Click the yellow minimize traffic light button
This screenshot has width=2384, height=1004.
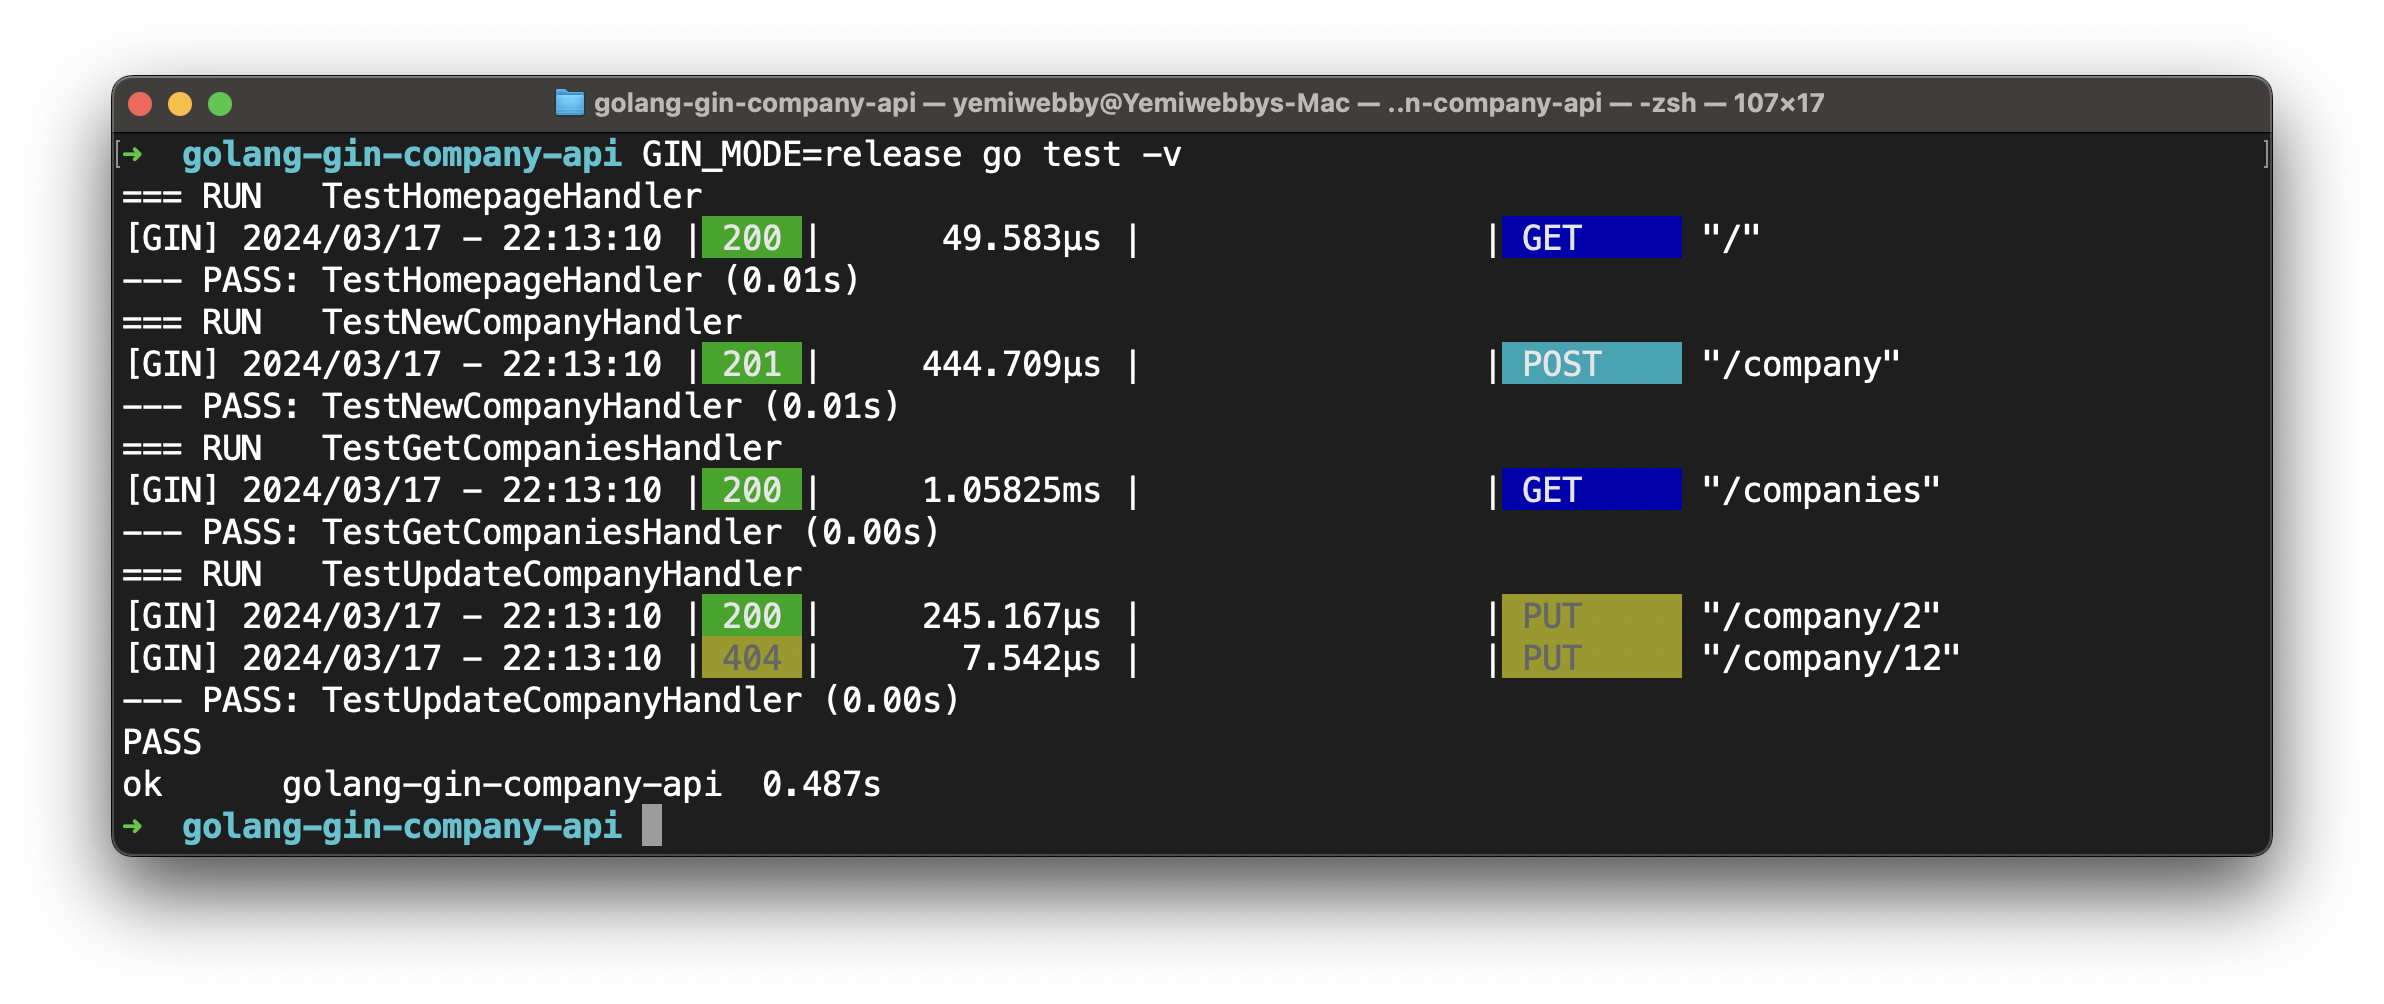[178, 102]
